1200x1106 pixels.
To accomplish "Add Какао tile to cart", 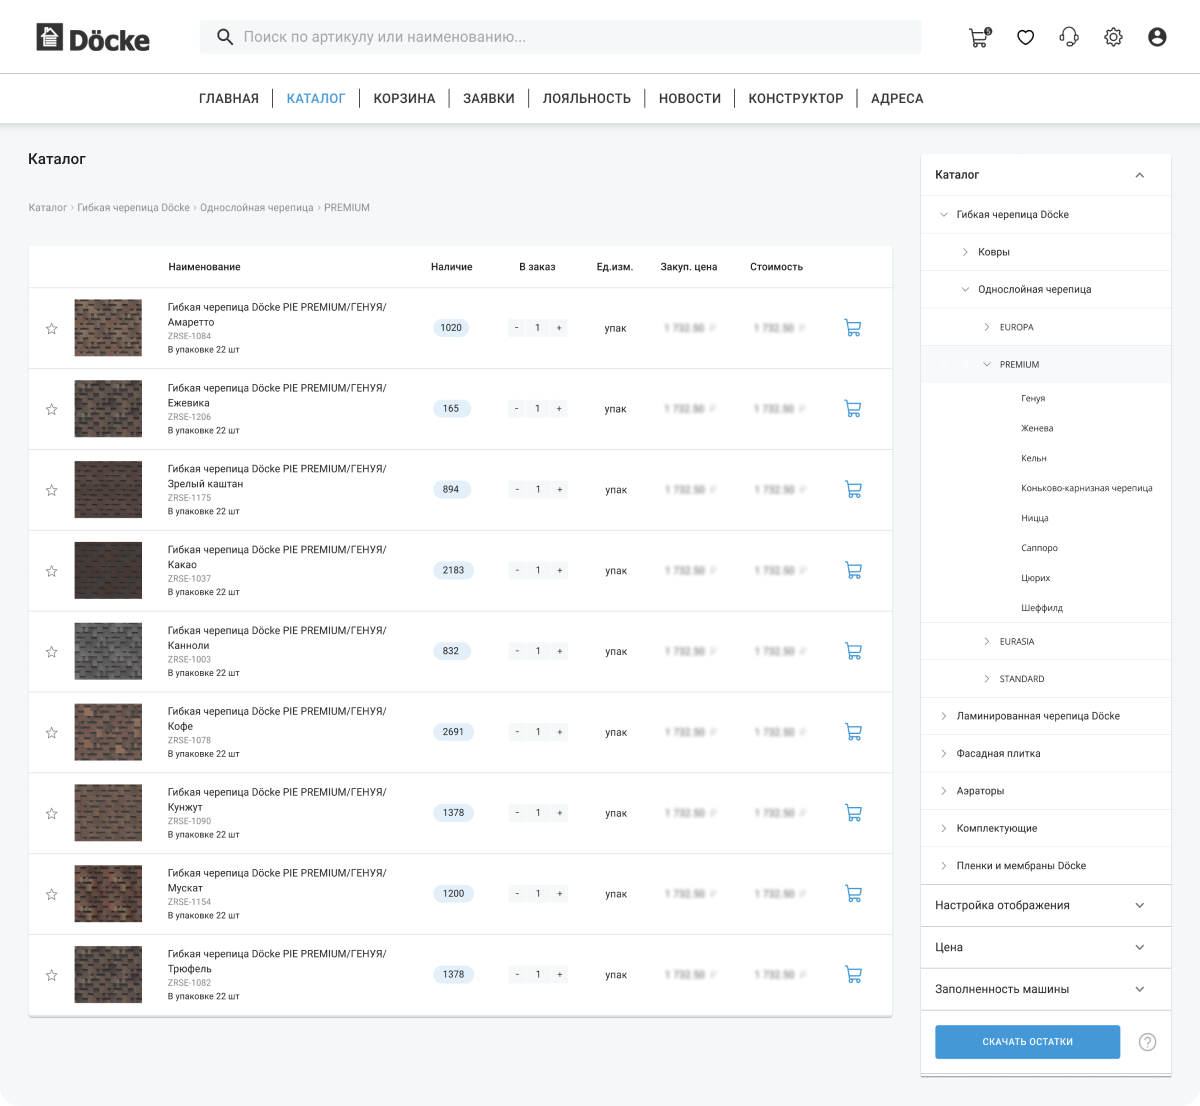I will (x=853, y=570).
